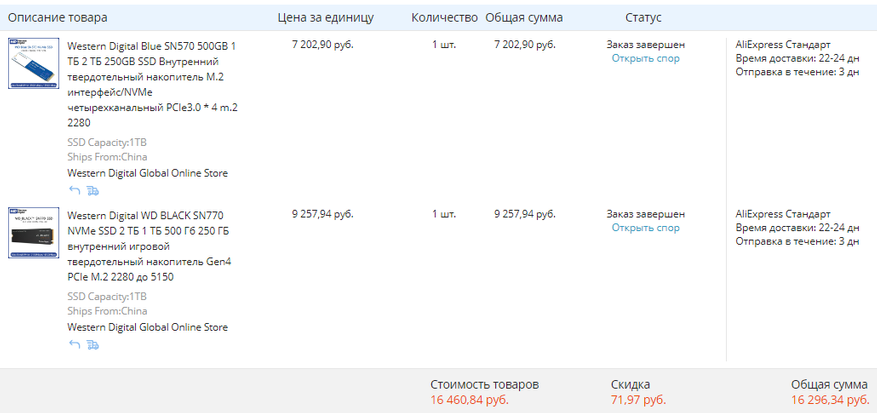Viewport: 877px width, 413px height.
Task: Click the "Цена за единицу" column header
Action: click(326, 18)
